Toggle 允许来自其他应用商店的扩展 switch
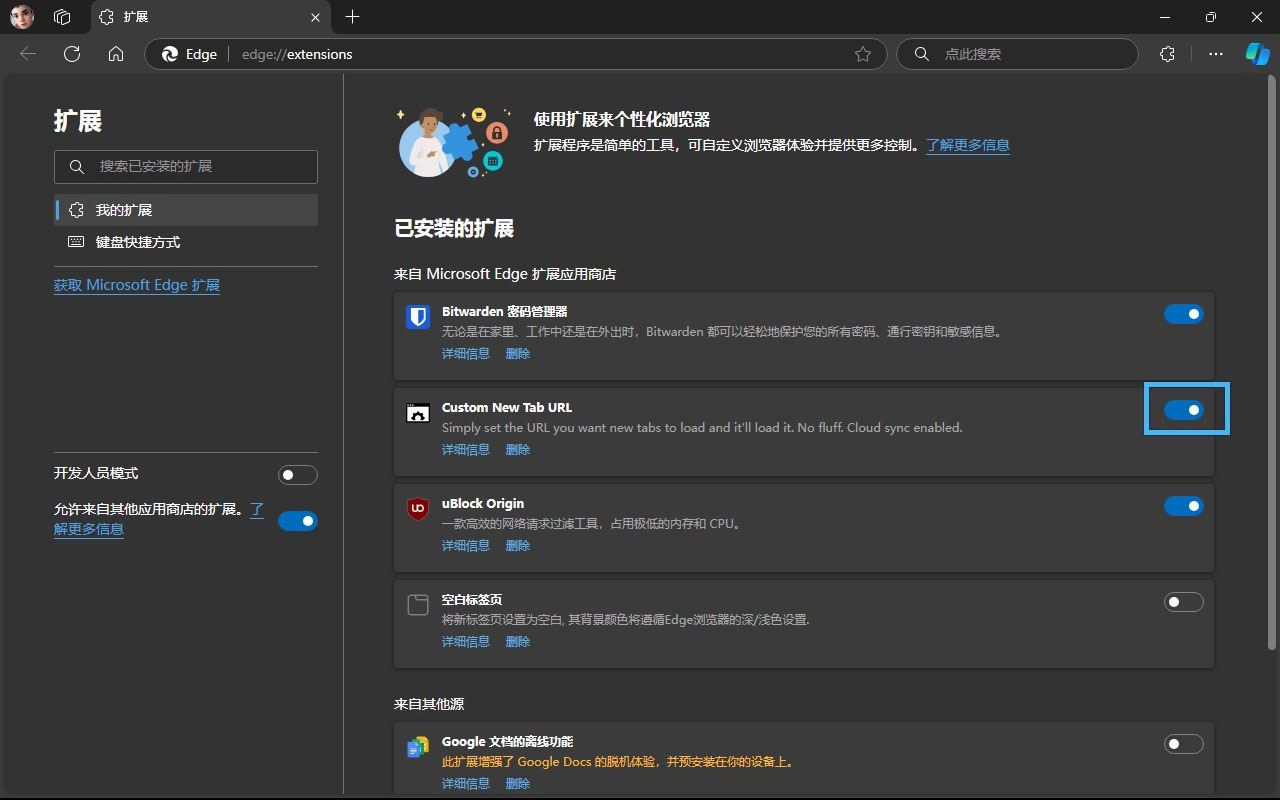 (x=298, y=520)
